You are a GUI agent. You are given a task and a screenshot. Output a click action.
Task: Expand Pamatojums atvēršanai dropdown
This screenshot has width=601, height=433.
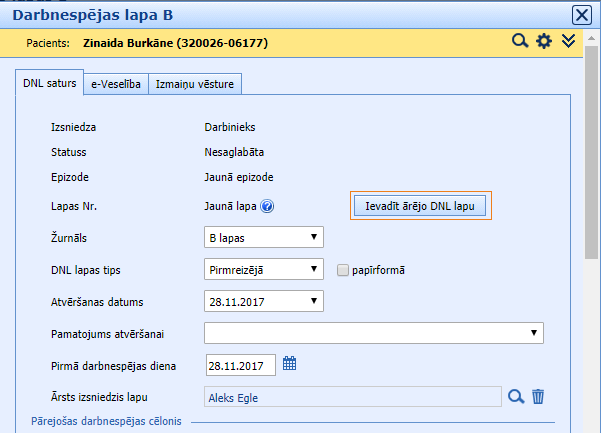point(374,333)
